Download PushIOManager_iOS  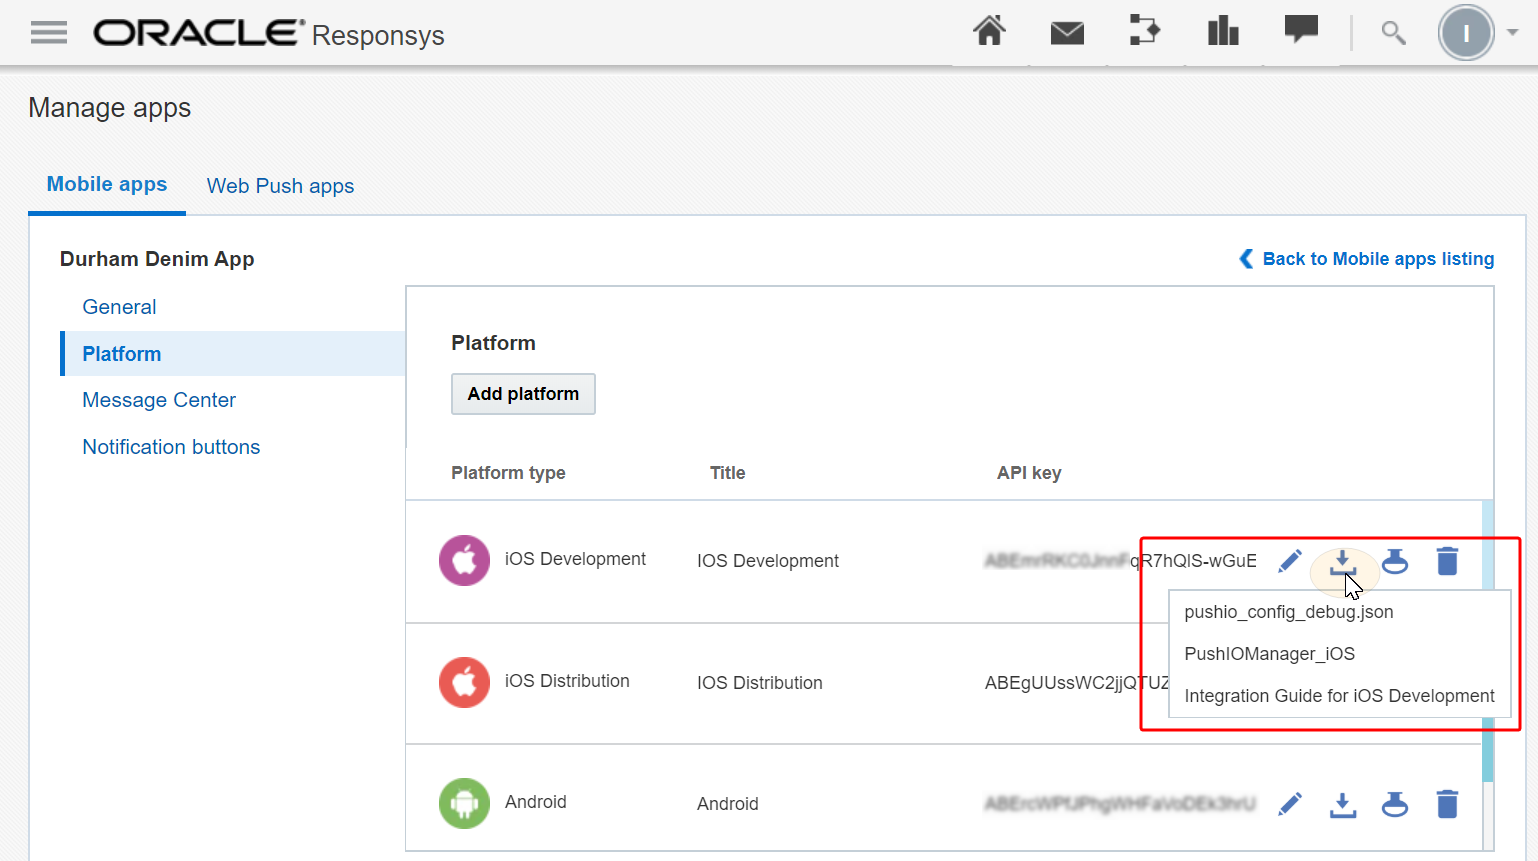1270,654
